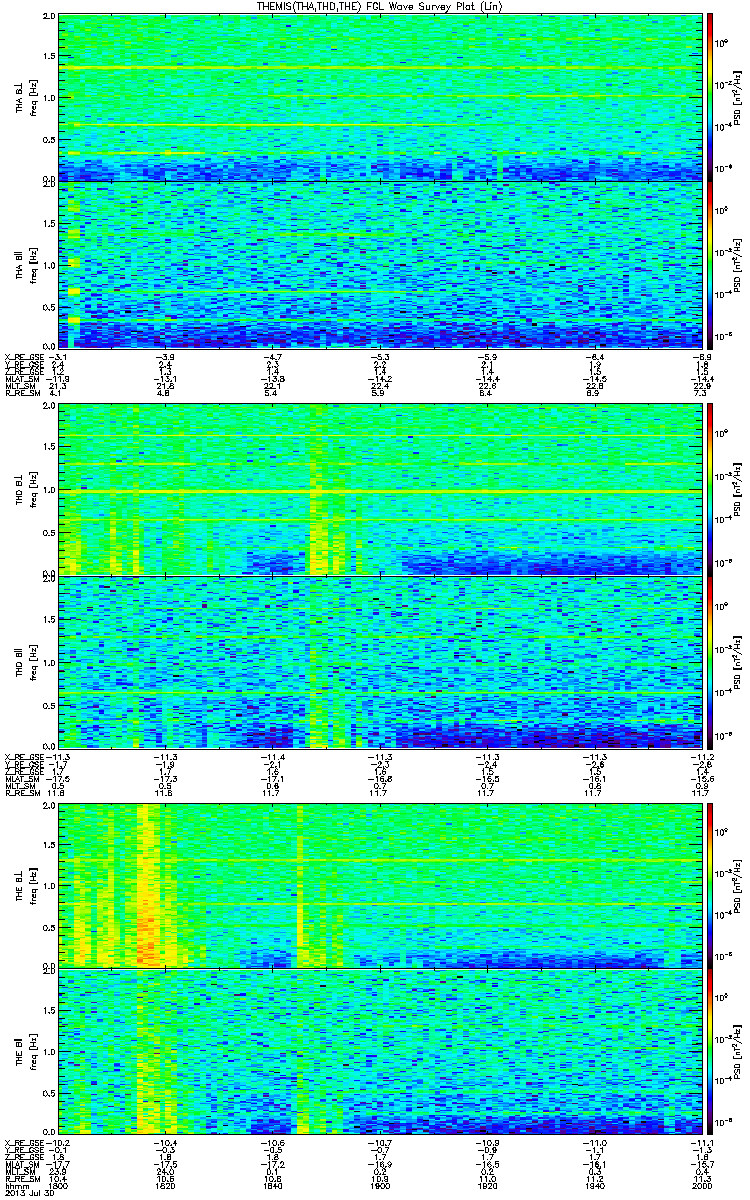The height and width of the screenshot is (1200, 750).
Task: Click the PSD [nT²/Hz] label beside THE B∥ color bar
Action: point(737,1051)
